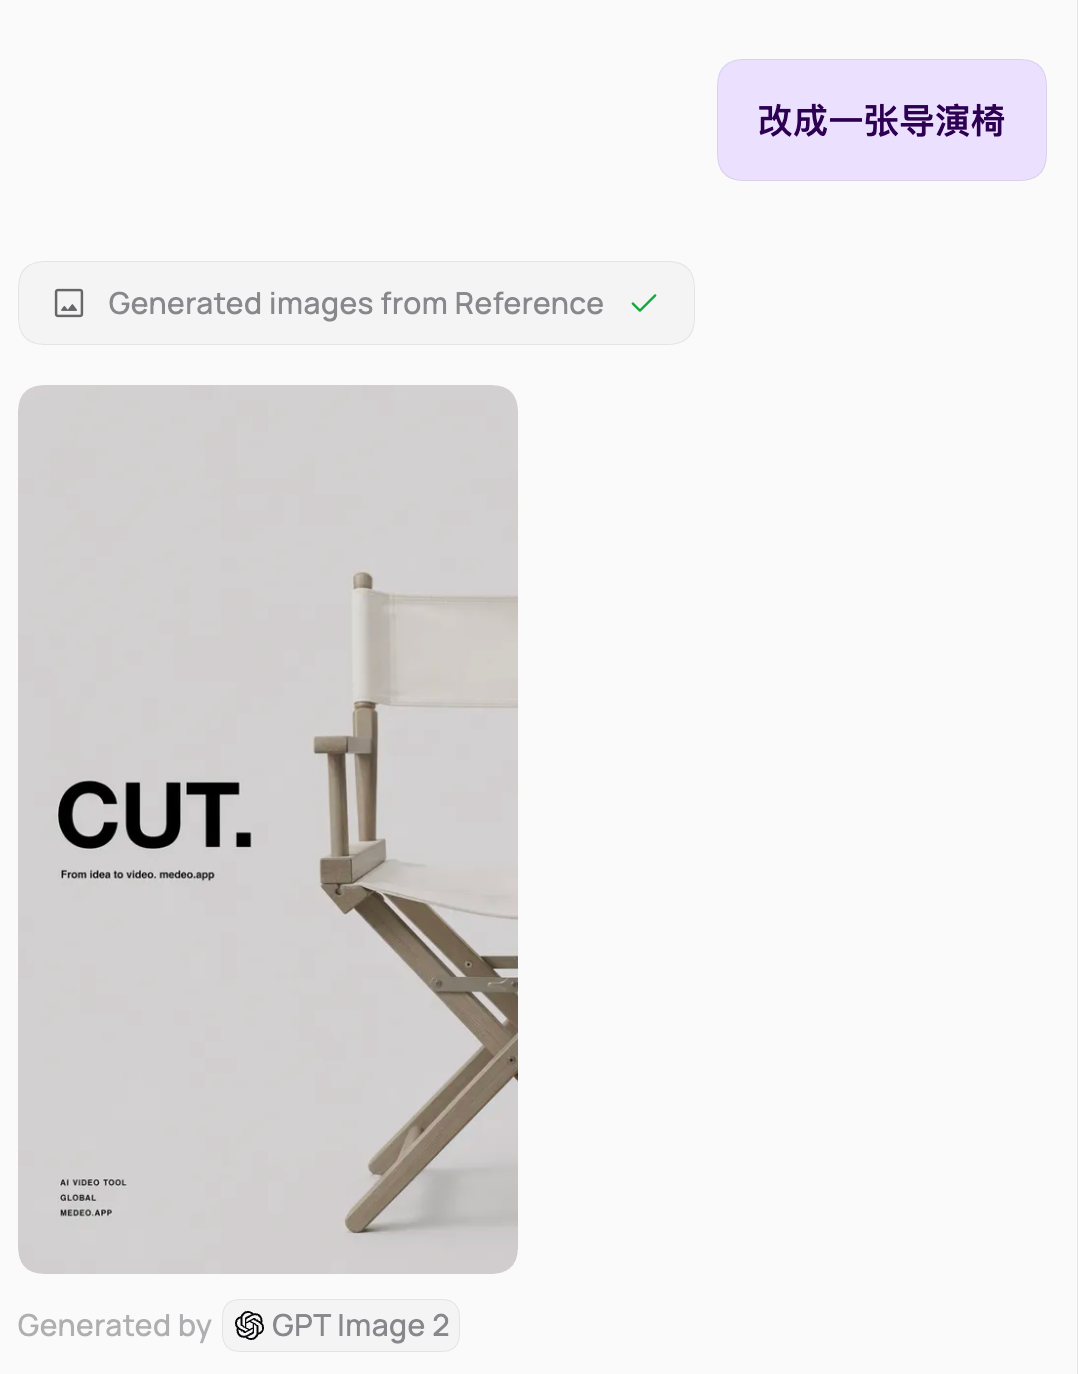Click the green checkmark completion icon

(x=644, y=303)
